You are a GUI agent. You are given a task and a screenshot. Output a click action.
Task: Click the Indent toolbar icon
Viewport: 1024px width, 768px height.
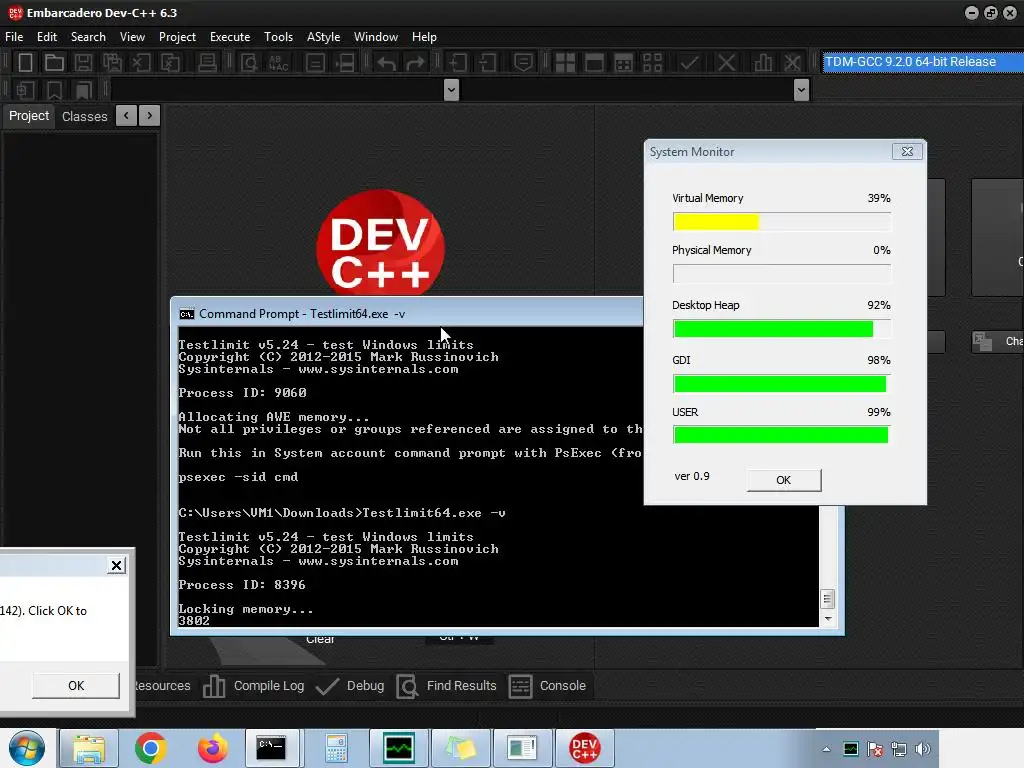coord(457,63)
